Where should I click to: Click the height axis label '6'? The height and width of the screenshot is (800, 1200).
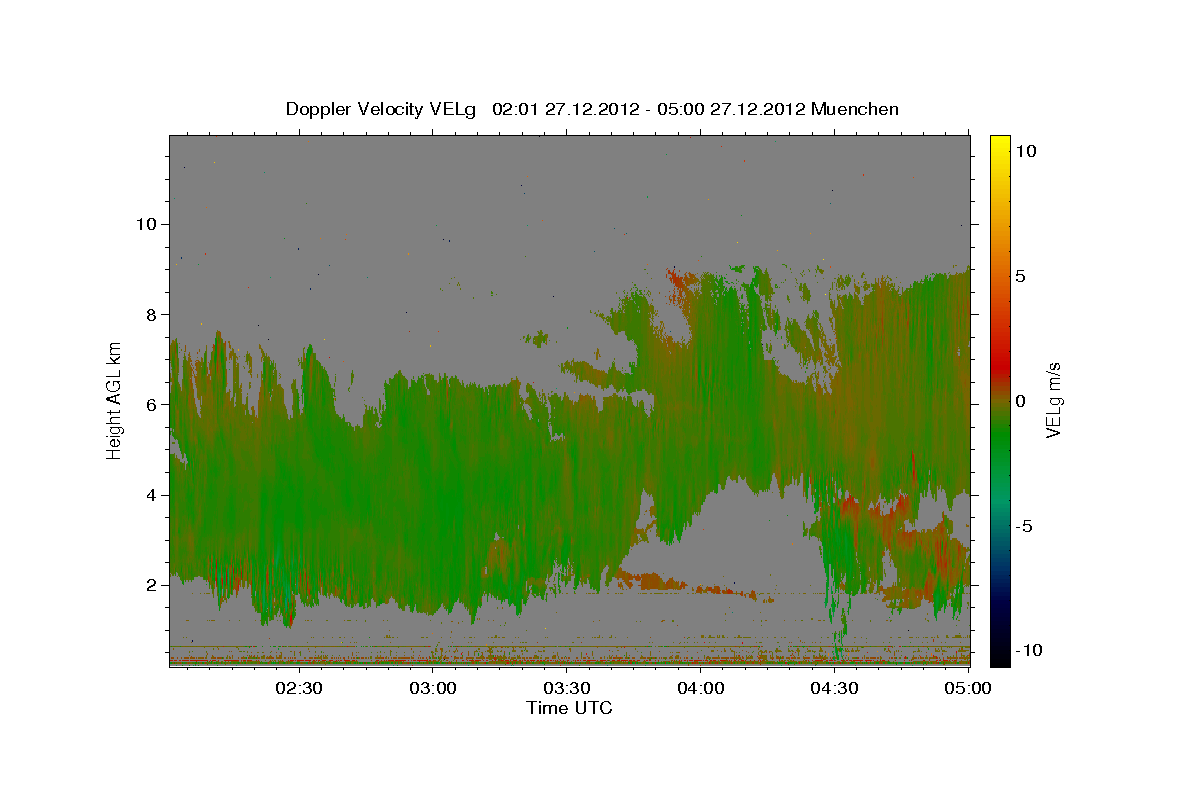click(152, 404)
